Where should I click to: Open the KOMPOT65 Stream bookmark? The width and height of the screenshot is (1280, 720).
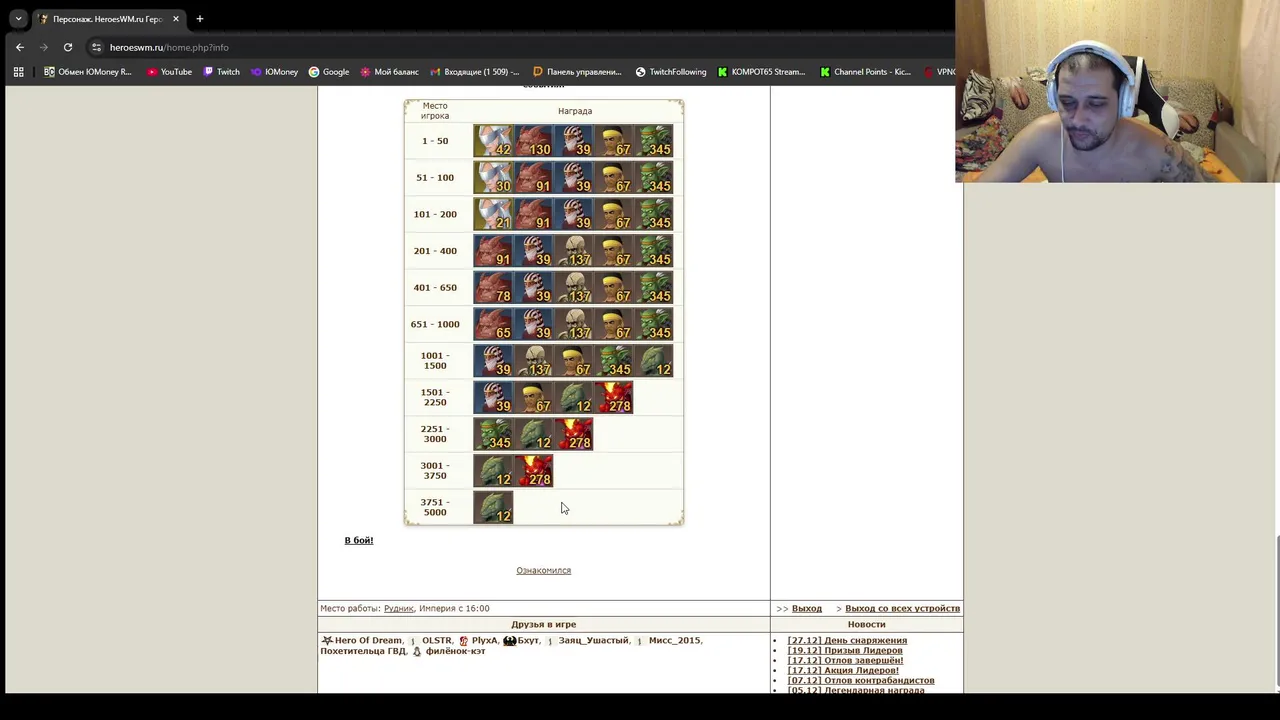[x=761, y=72]
